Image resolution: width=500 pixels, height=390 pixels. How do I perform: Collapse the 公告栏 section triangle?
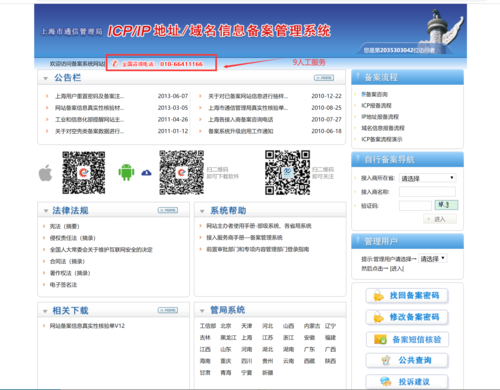pyautogui.click(x=45, y=79)
